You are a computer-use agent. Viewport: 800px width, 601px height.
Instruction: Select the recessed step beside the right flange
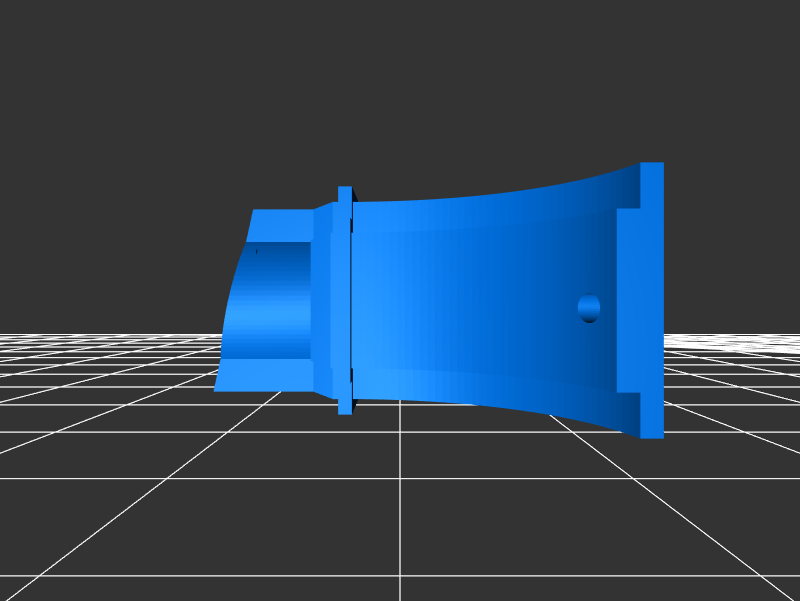627,300
